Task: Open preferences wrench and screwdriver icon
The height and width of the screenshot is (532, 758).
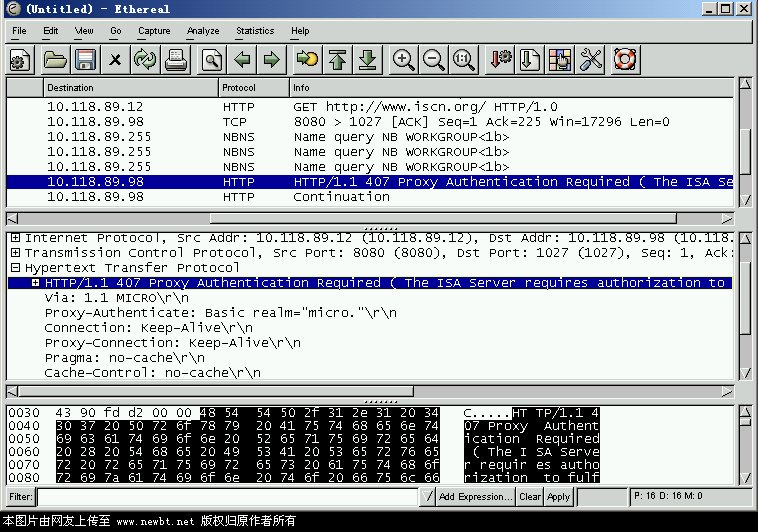Action: coord(590,60)
